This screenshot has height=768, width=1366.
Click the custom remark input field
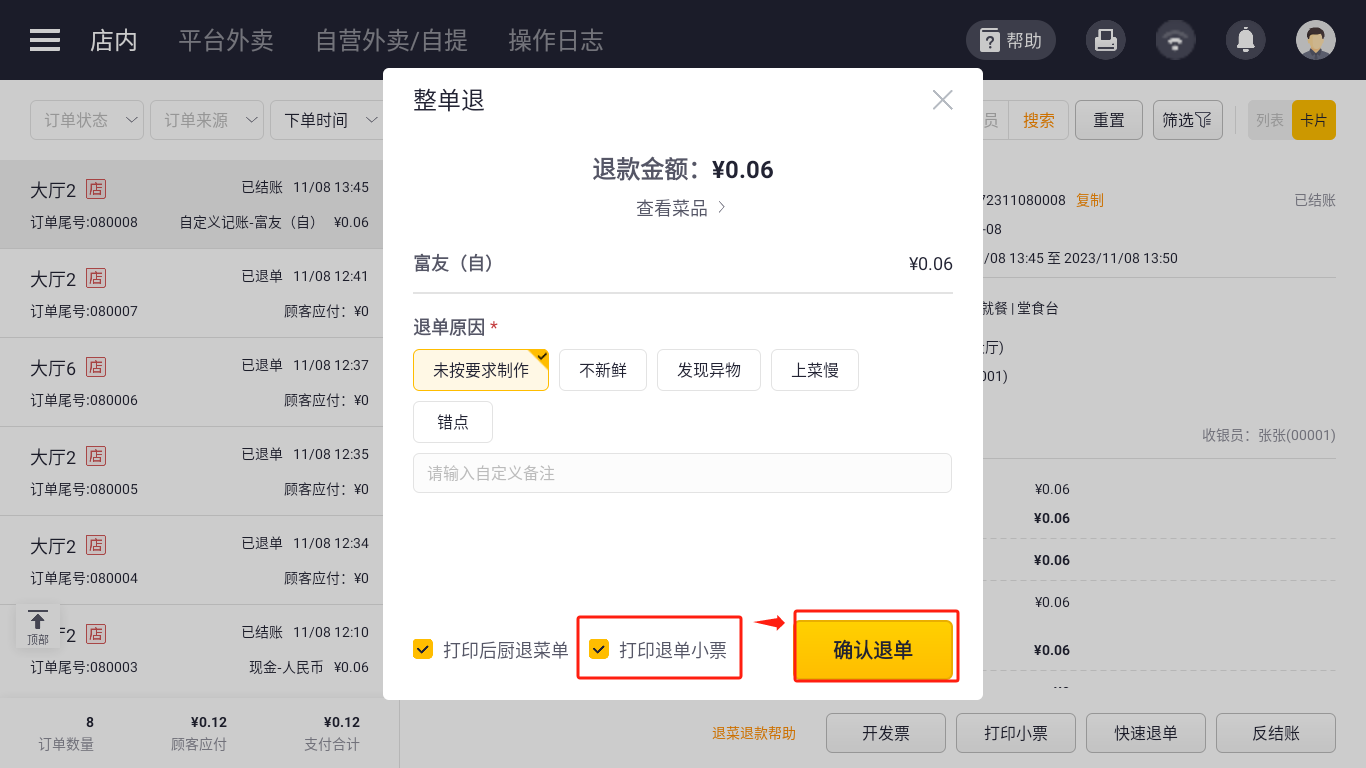tap(682, 473)
